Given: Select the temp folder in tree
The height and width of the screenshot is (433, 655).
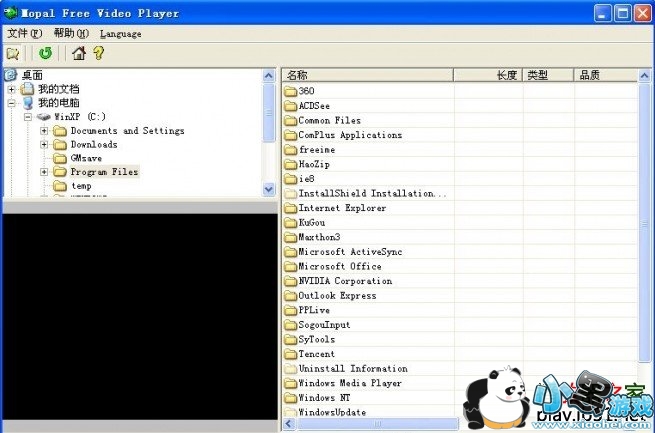Looking at the screenshot, I should click(x=81, y=186).
